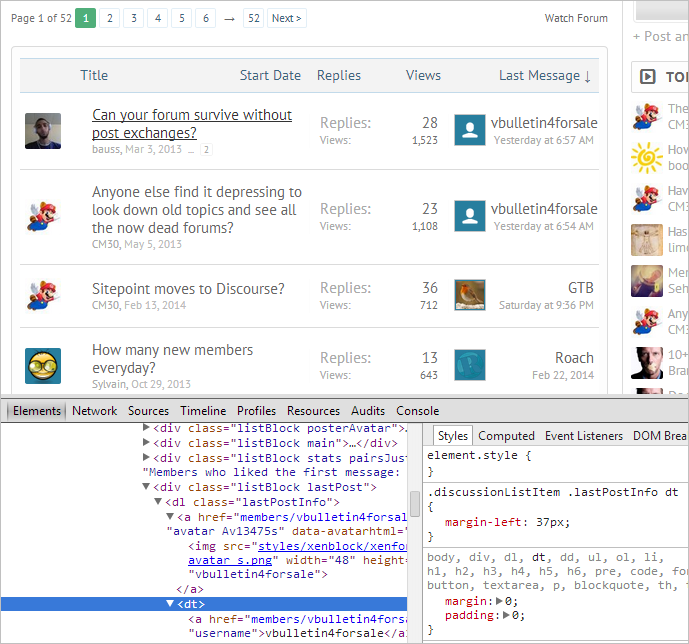689x644 pixels.
Task: Click default avatar icon next to 'Yesterday at 6:54 AM'
Action: coord(470,216)
